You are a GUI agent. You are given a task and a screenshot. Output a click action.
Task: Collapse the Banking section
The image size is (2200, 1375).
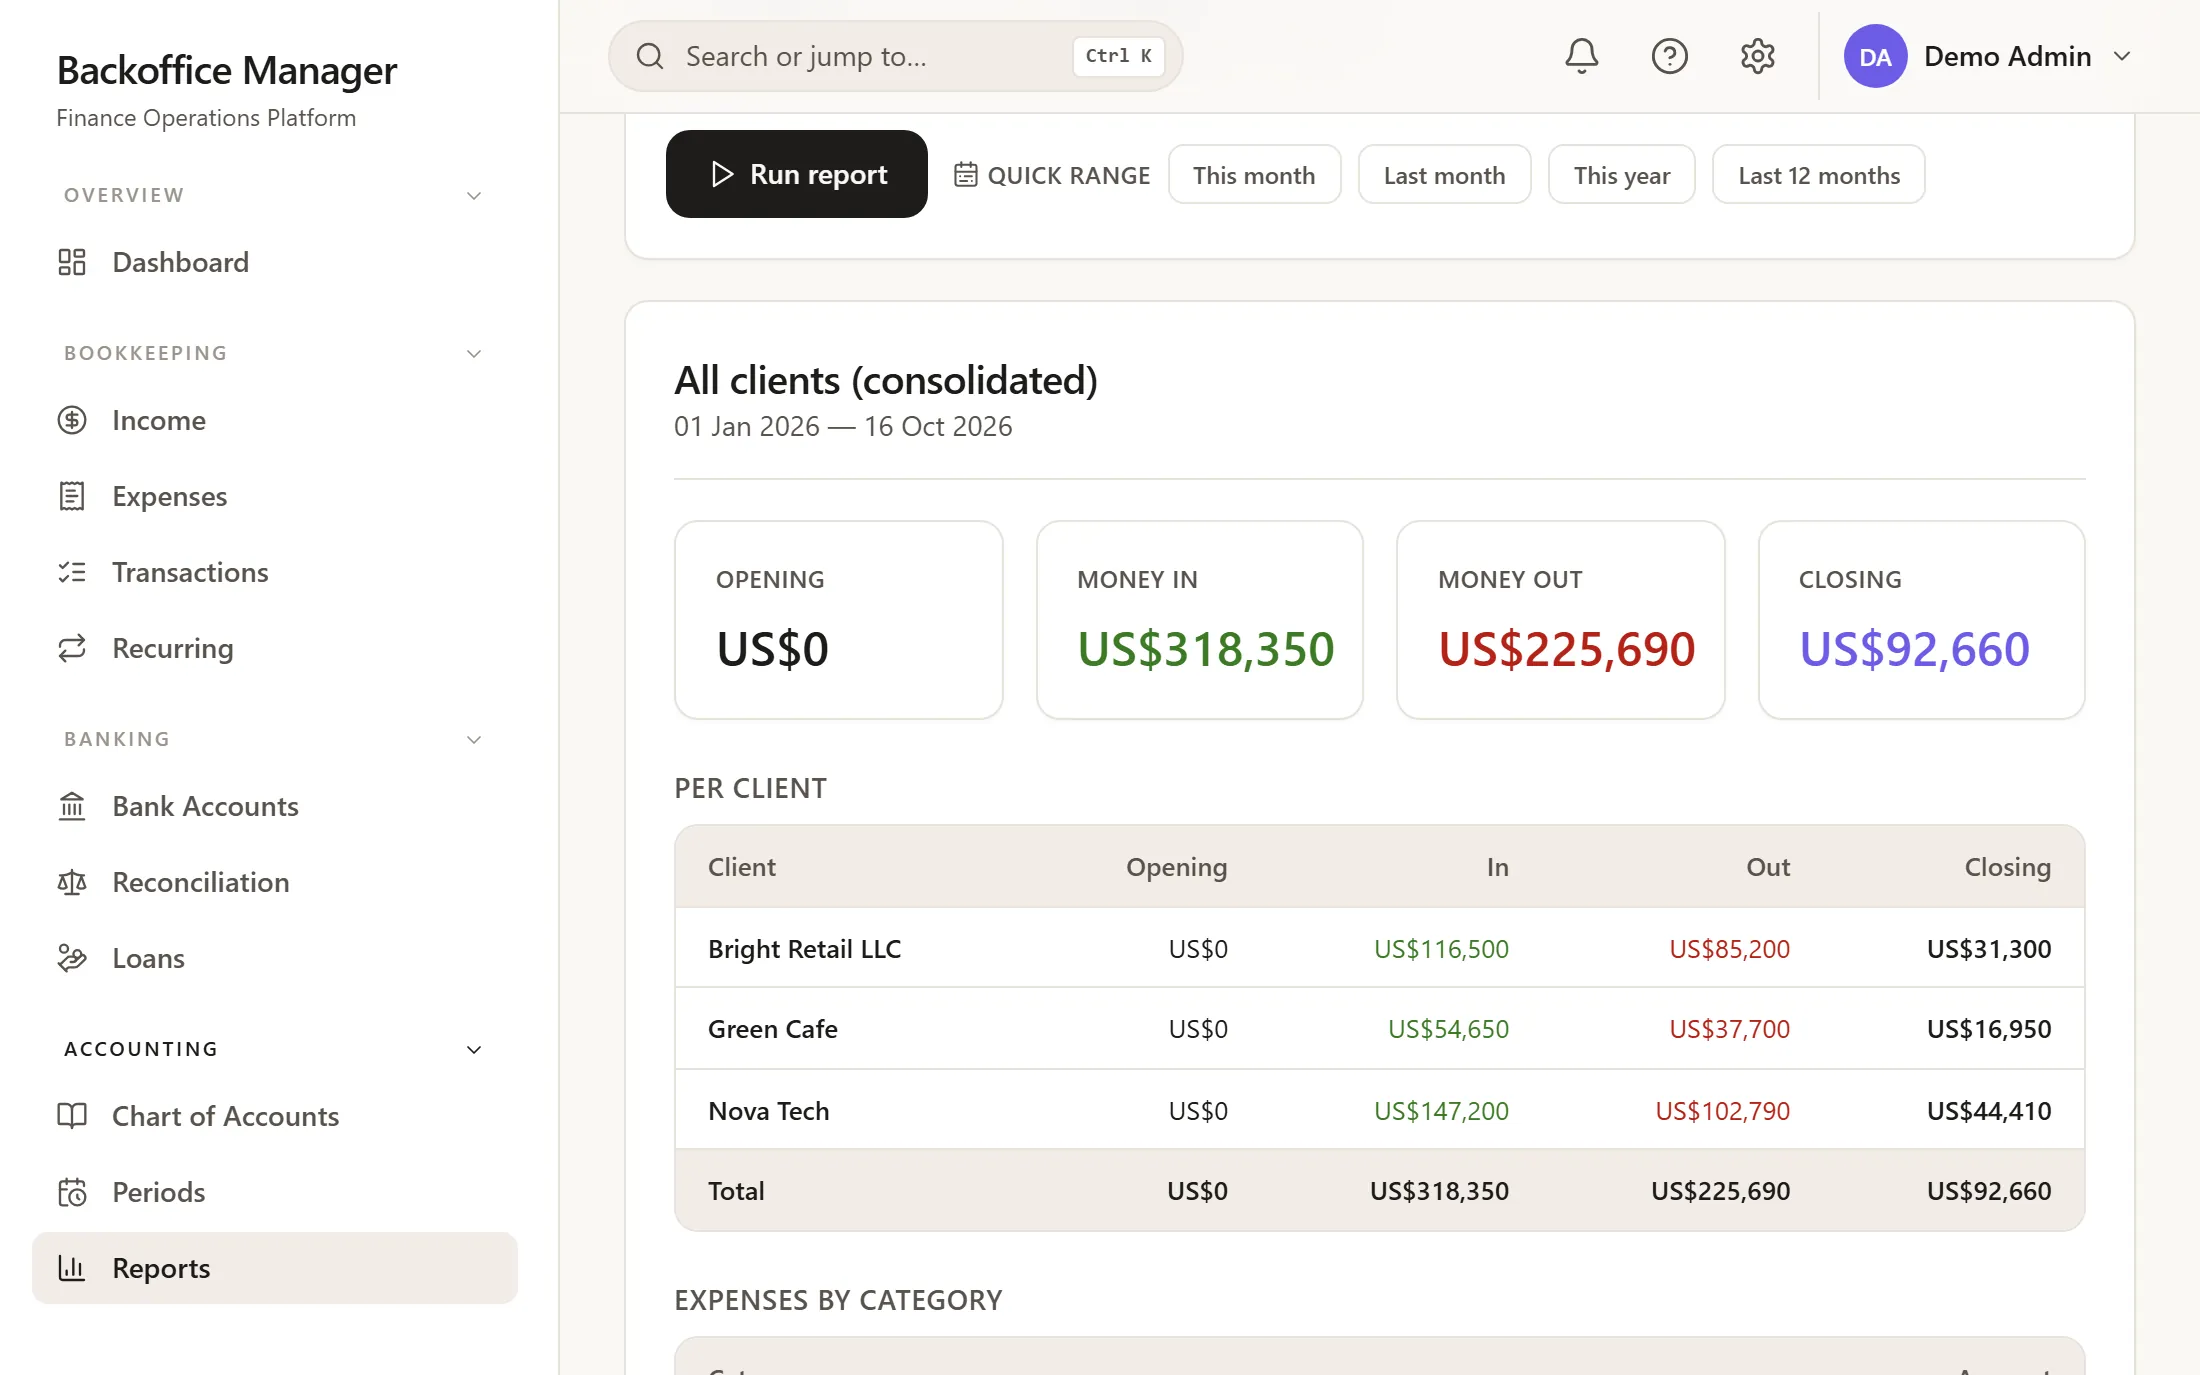(474, 740)
